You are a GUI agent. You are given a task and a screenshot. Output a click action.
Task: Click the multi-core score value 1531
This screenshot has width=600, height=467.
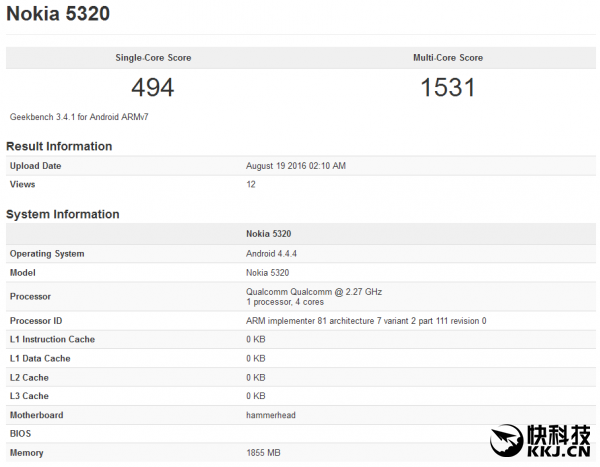tap(448, 87)
